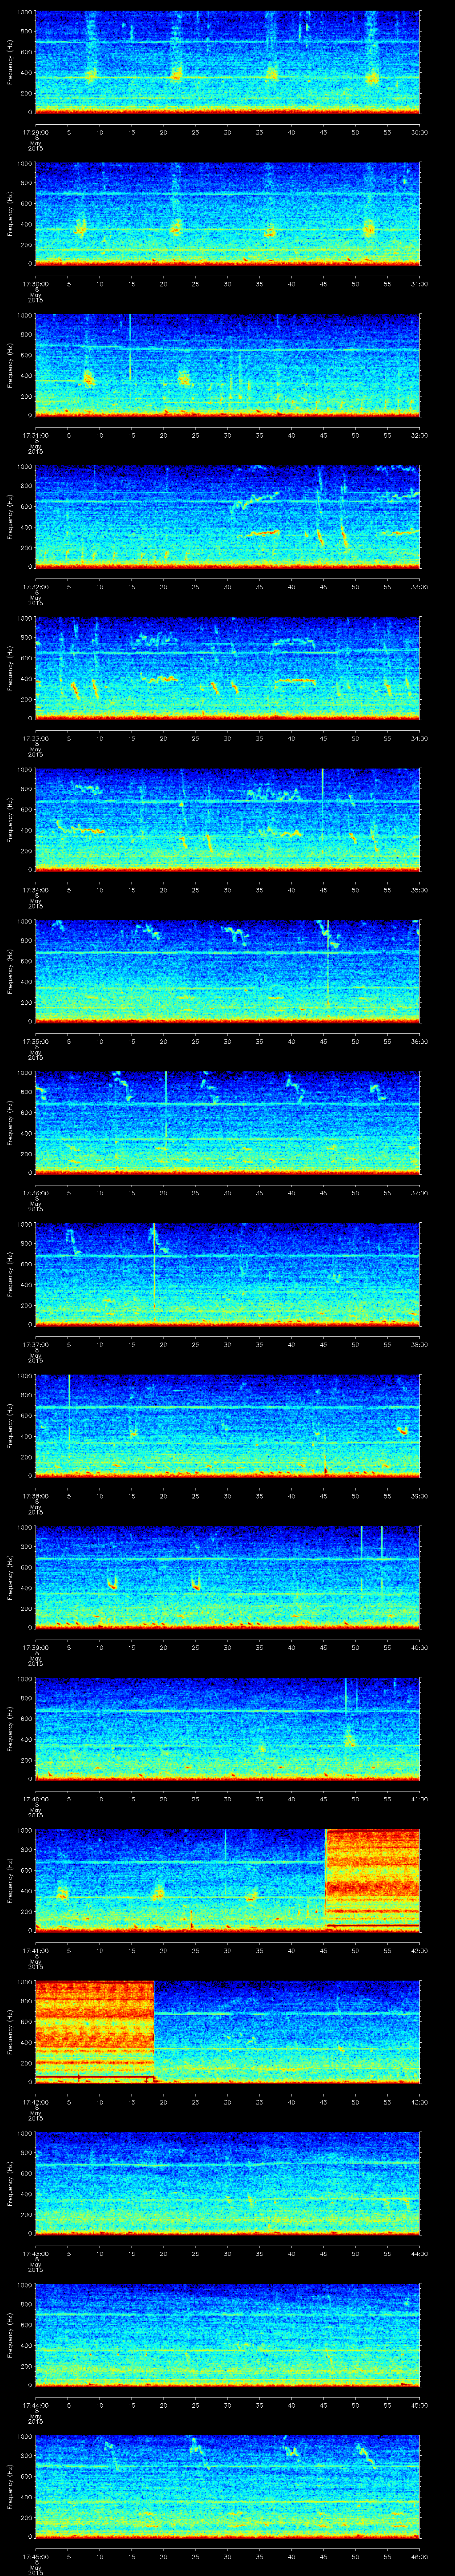Screen dimensions: 455x2576
Task: Click the 20-second tick label in the 17:42:00 row
Action: [x=163, y=2101]
